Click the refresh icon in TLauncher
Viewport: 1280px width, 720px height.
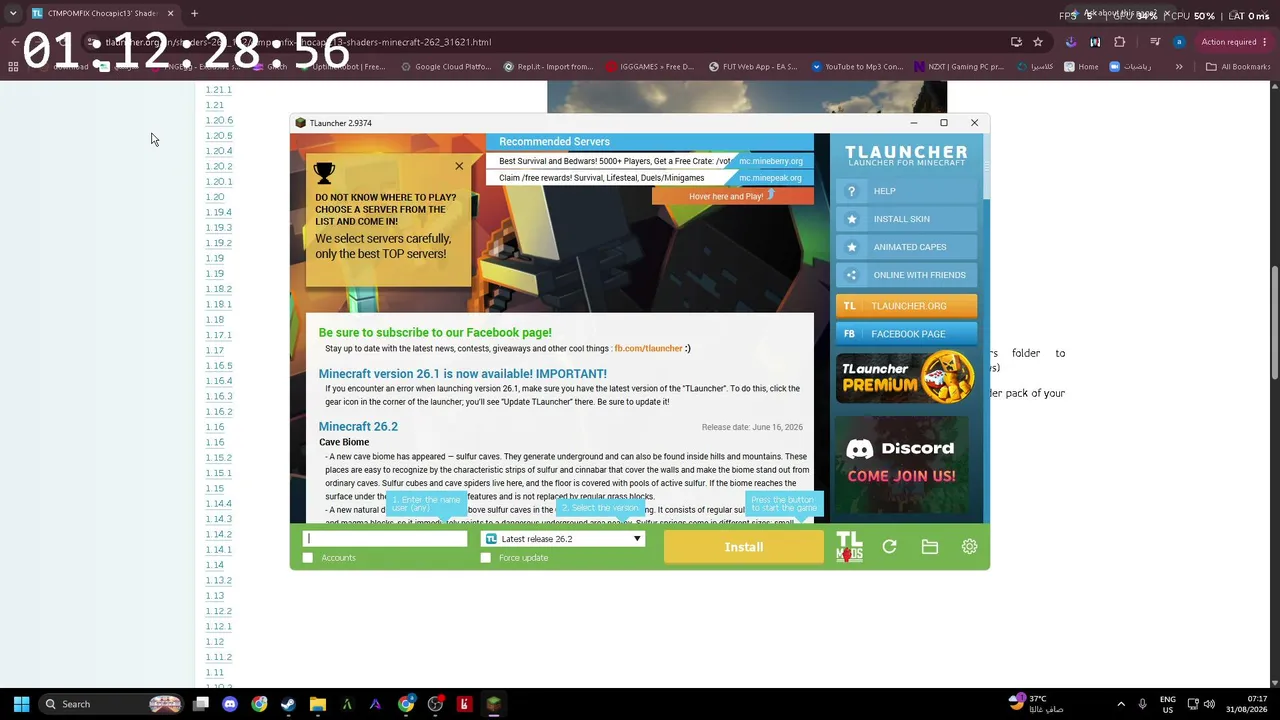coord(889,546)
